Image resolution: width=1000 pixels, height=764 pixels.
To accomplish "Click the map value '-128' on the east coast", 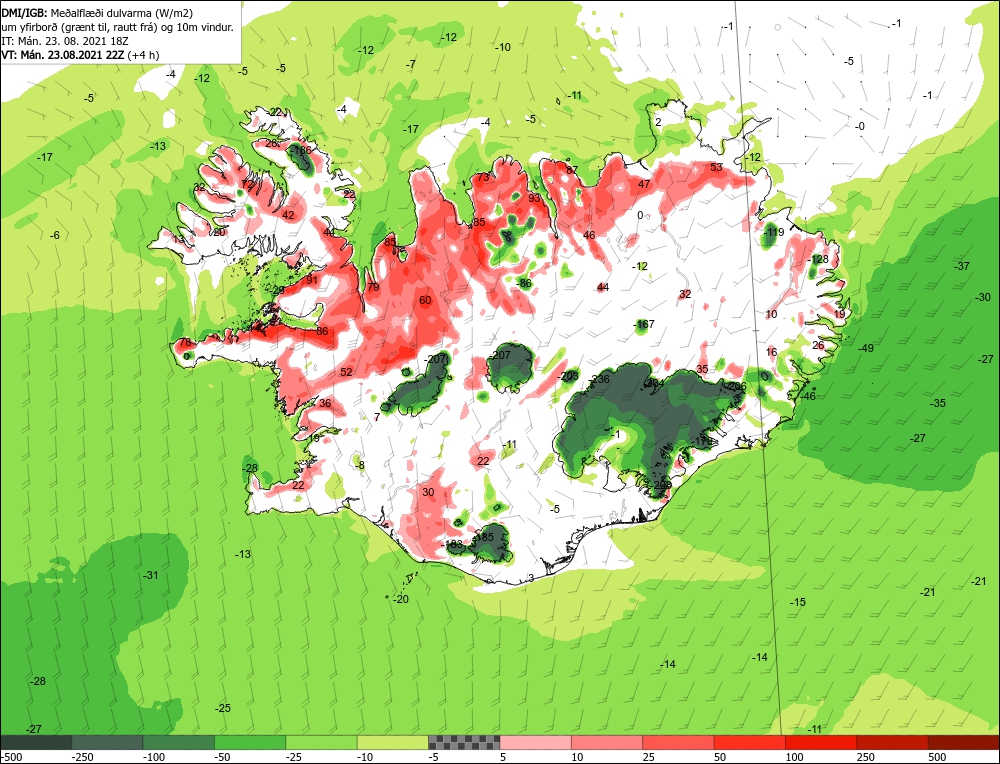I will pyautogui.click(x=818, y=260).
